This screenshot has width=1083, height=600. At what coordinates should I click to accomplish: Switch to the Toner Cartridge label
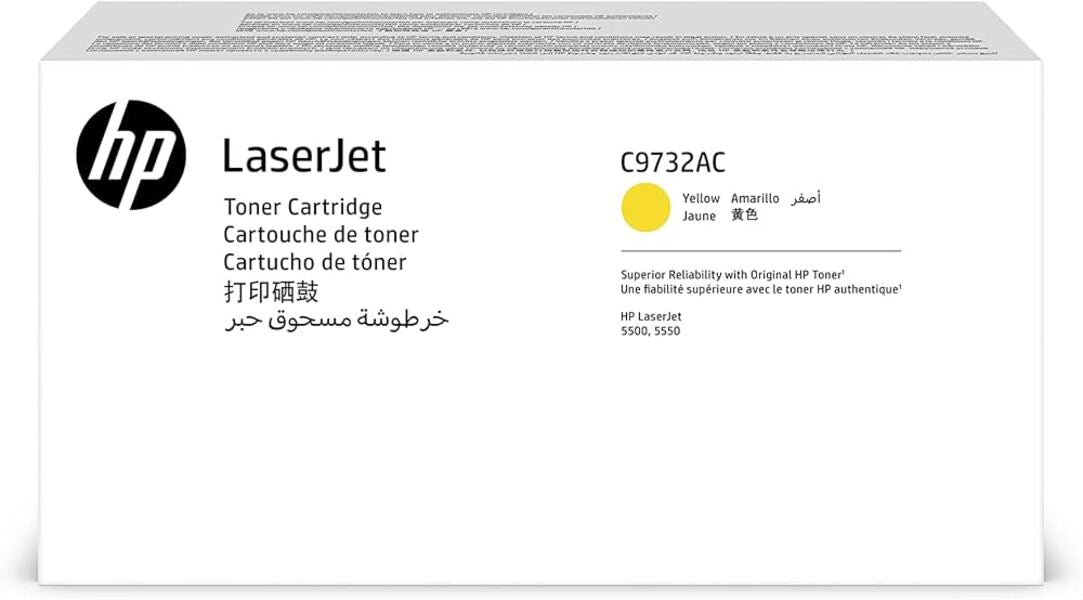pos(302,207)
